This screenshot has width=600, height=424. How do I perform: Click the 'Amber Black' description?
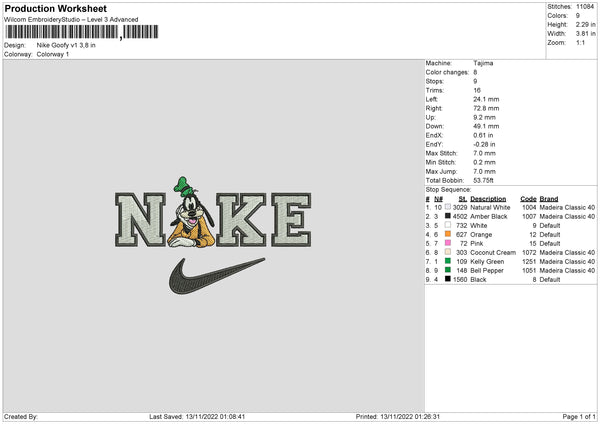pyautogui.click(x=489, y=217)
